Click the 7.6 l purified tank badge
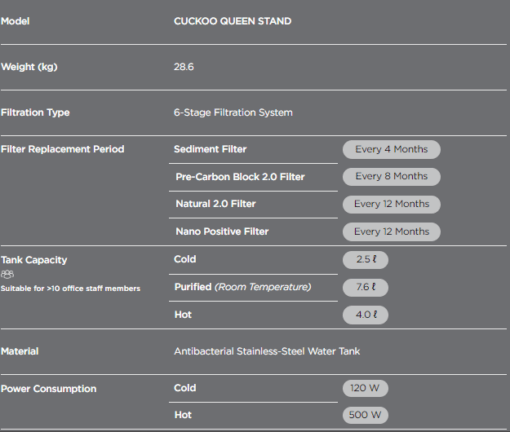This screenshot has width=510, height=432. pos(365,287)
